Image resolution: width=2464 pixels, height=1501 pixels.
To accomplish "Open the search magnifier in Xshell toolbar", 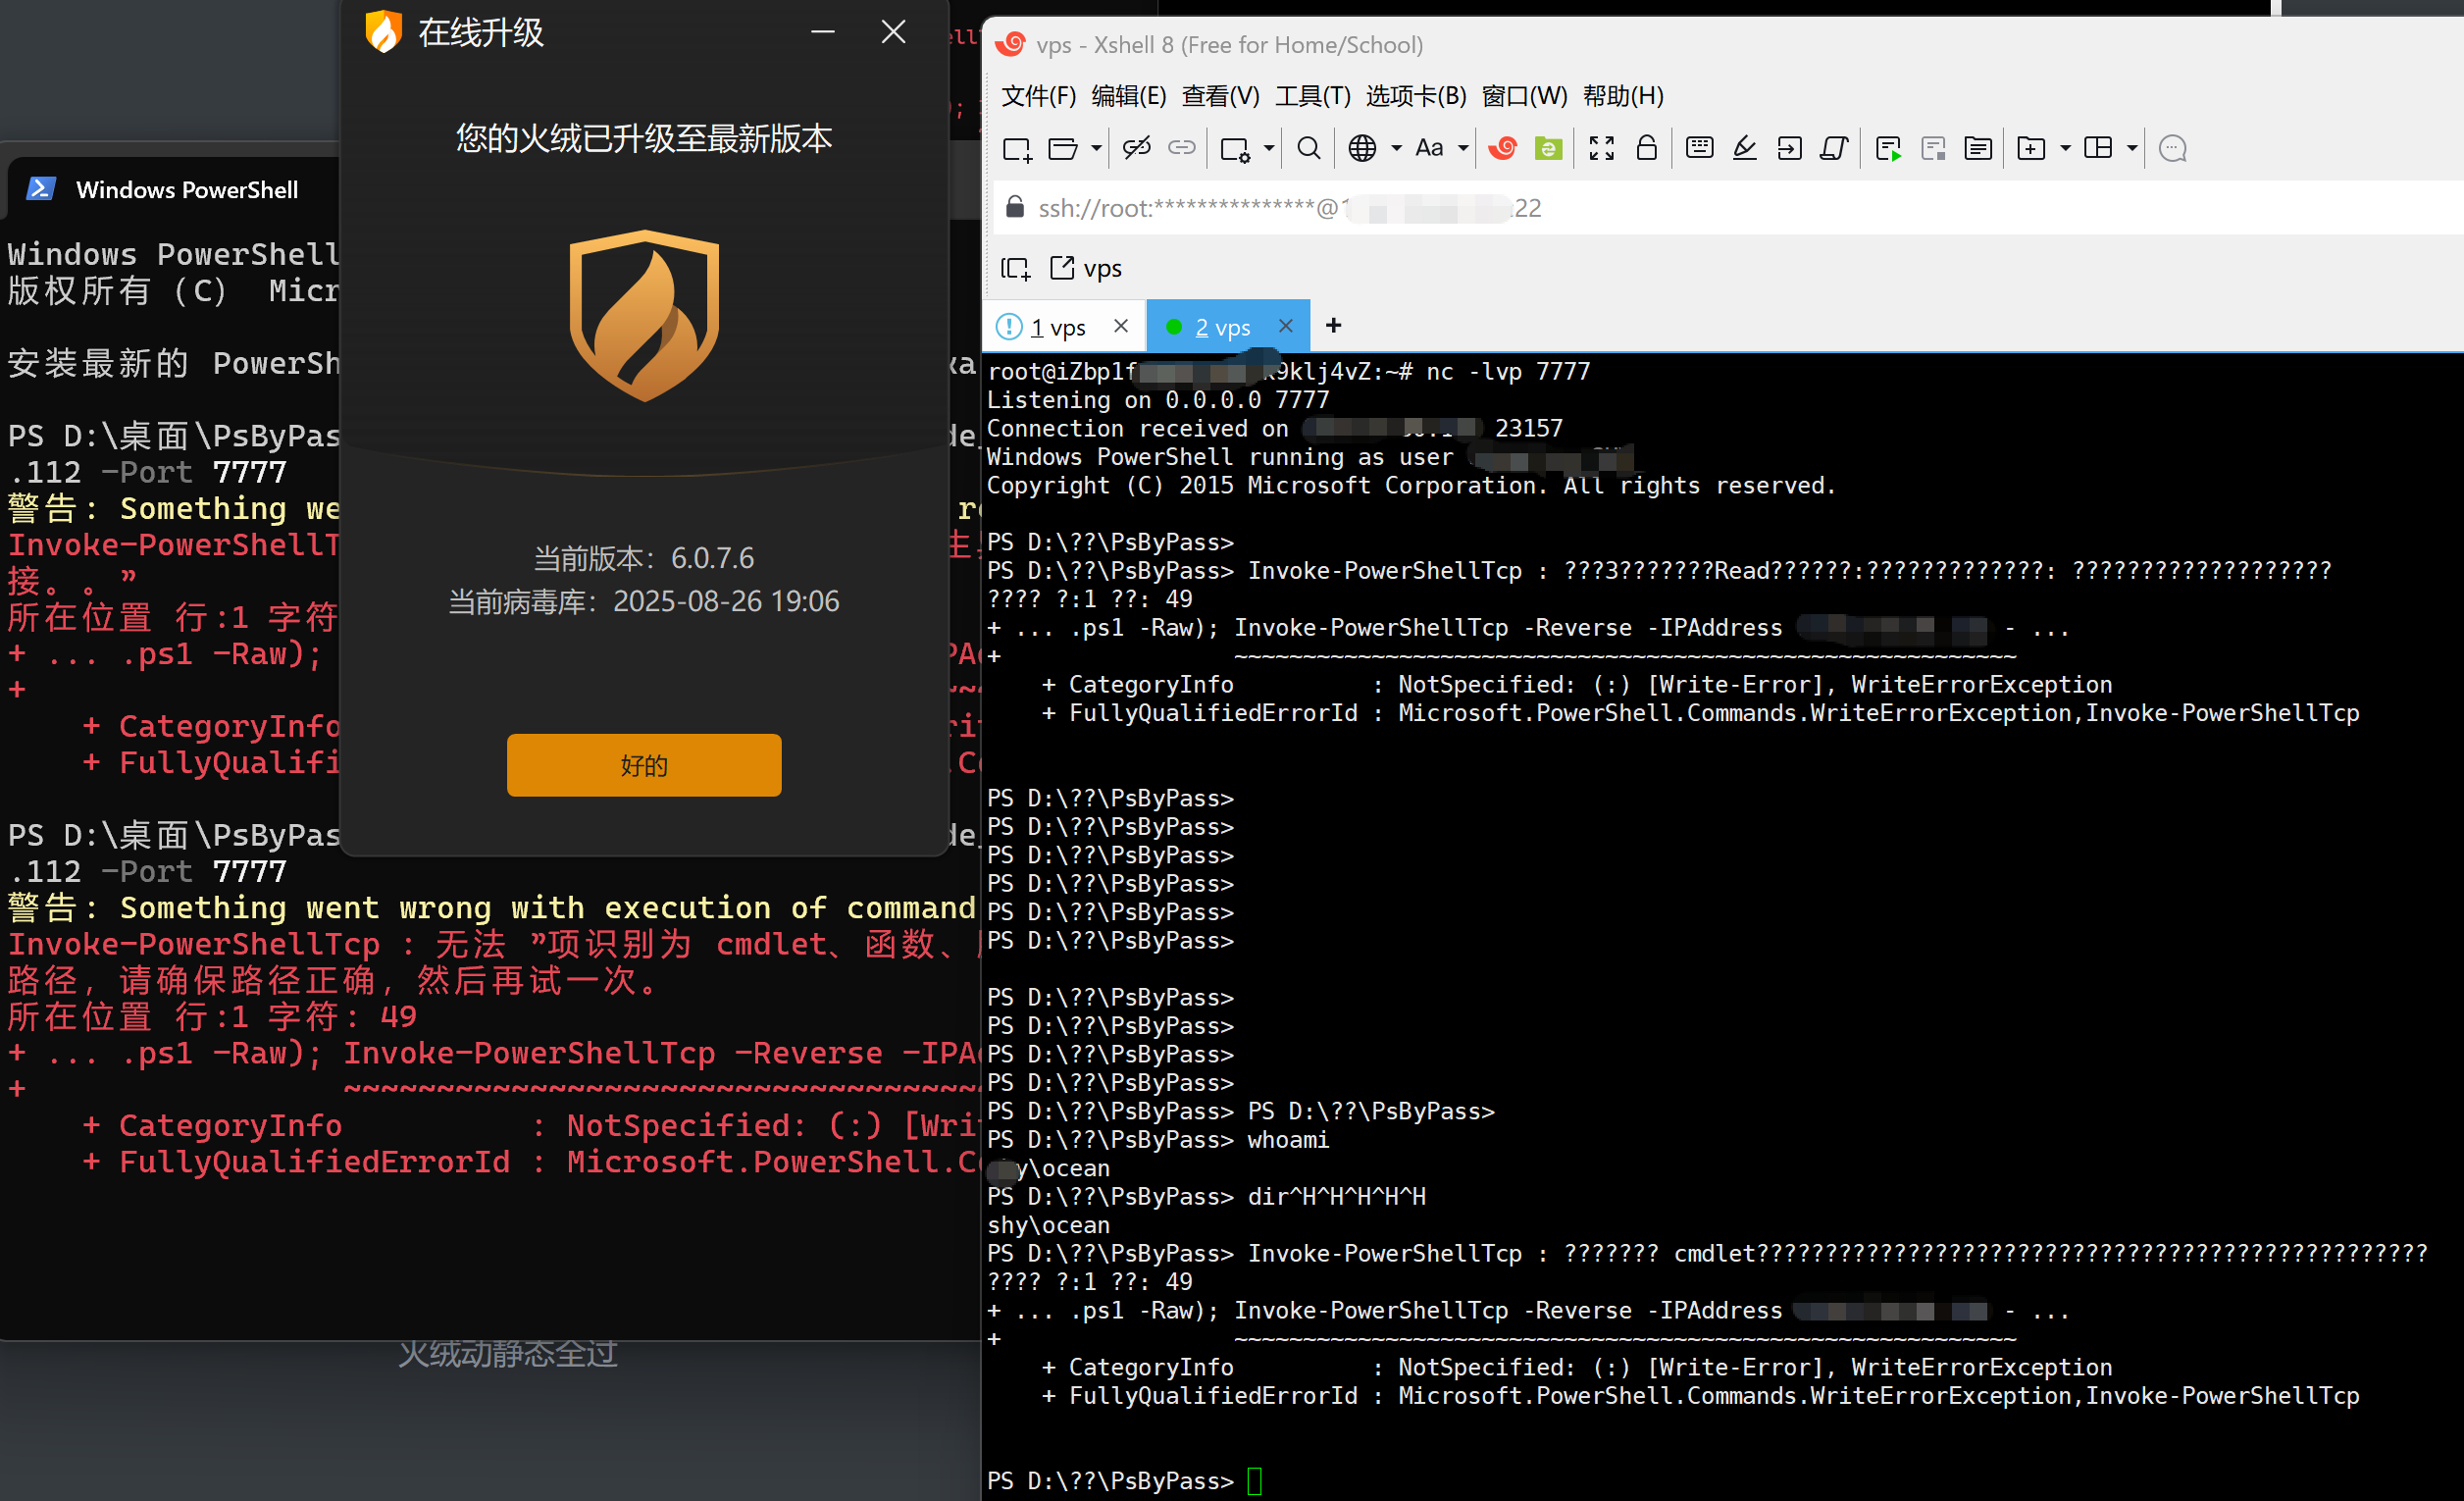I will (1308, 149).
